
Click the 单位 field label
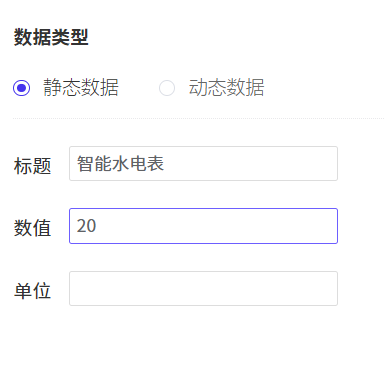pos(32,291)
